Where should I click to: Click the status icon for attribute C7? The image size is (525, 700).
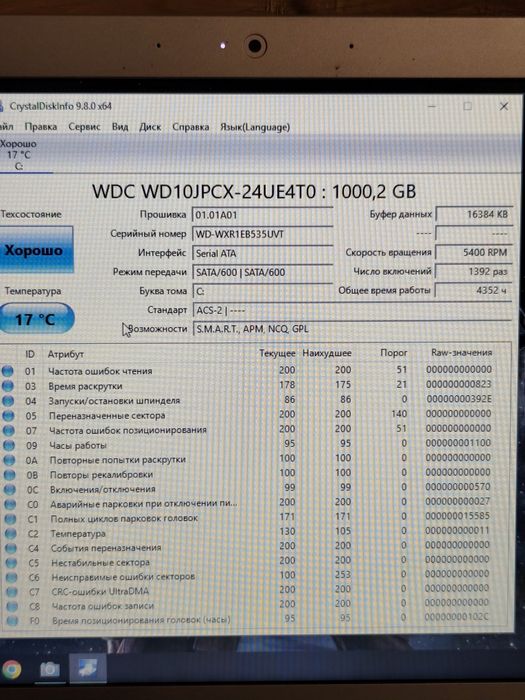pos(12,592)
